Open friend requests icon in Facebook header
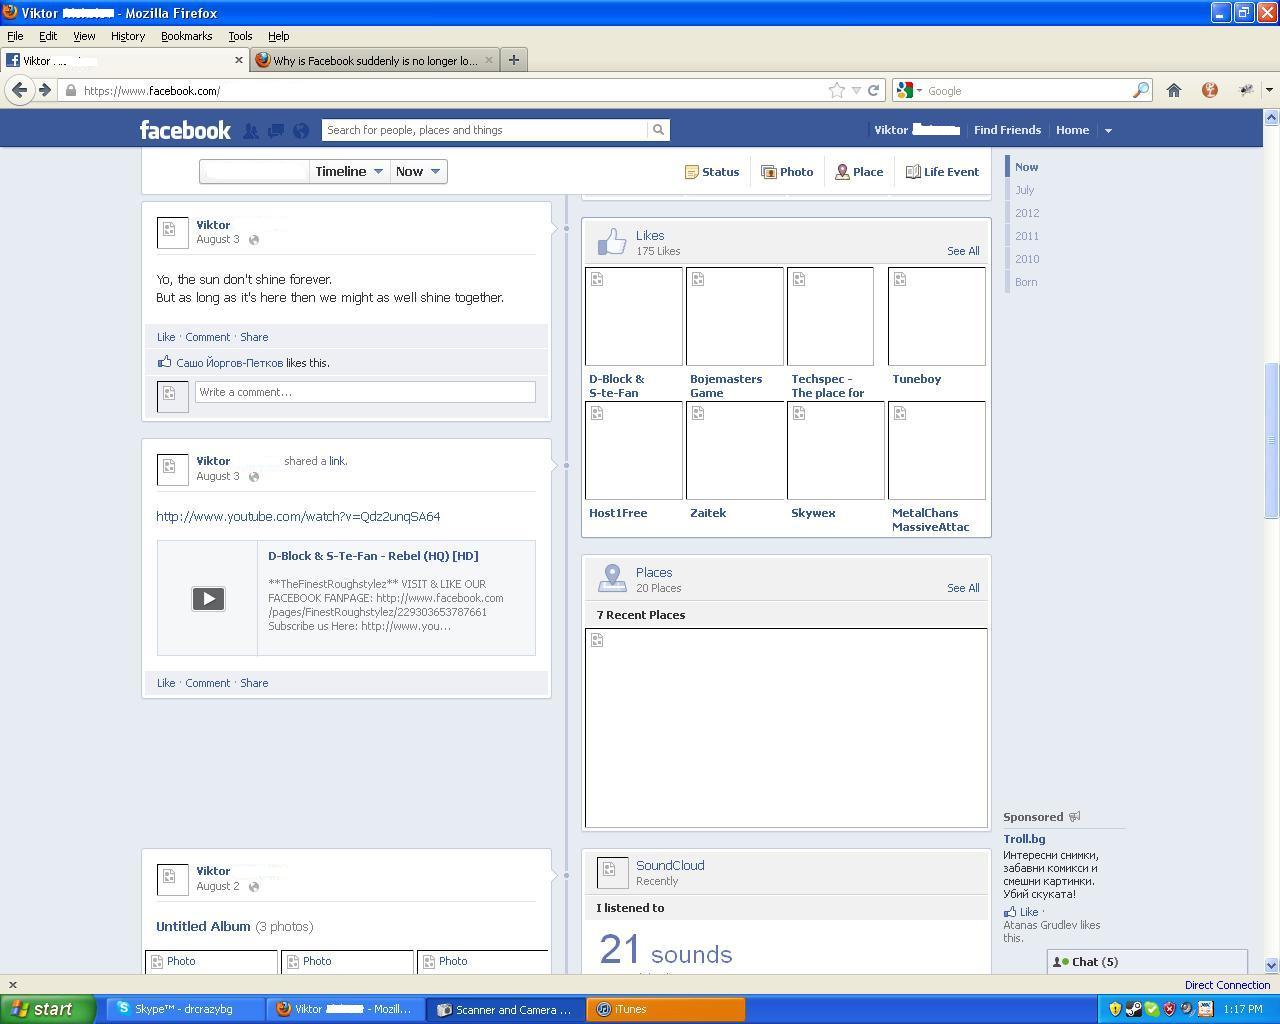Screen dimensions: 1280x1024 pos(251,130)
